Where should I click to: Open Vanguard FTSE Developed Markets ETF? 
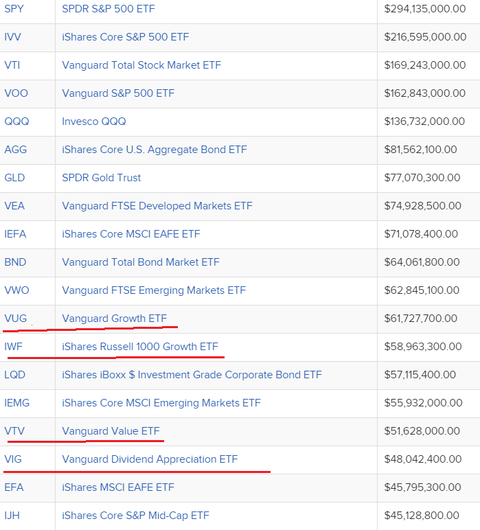pyautogui.click(x=157, y=206)
